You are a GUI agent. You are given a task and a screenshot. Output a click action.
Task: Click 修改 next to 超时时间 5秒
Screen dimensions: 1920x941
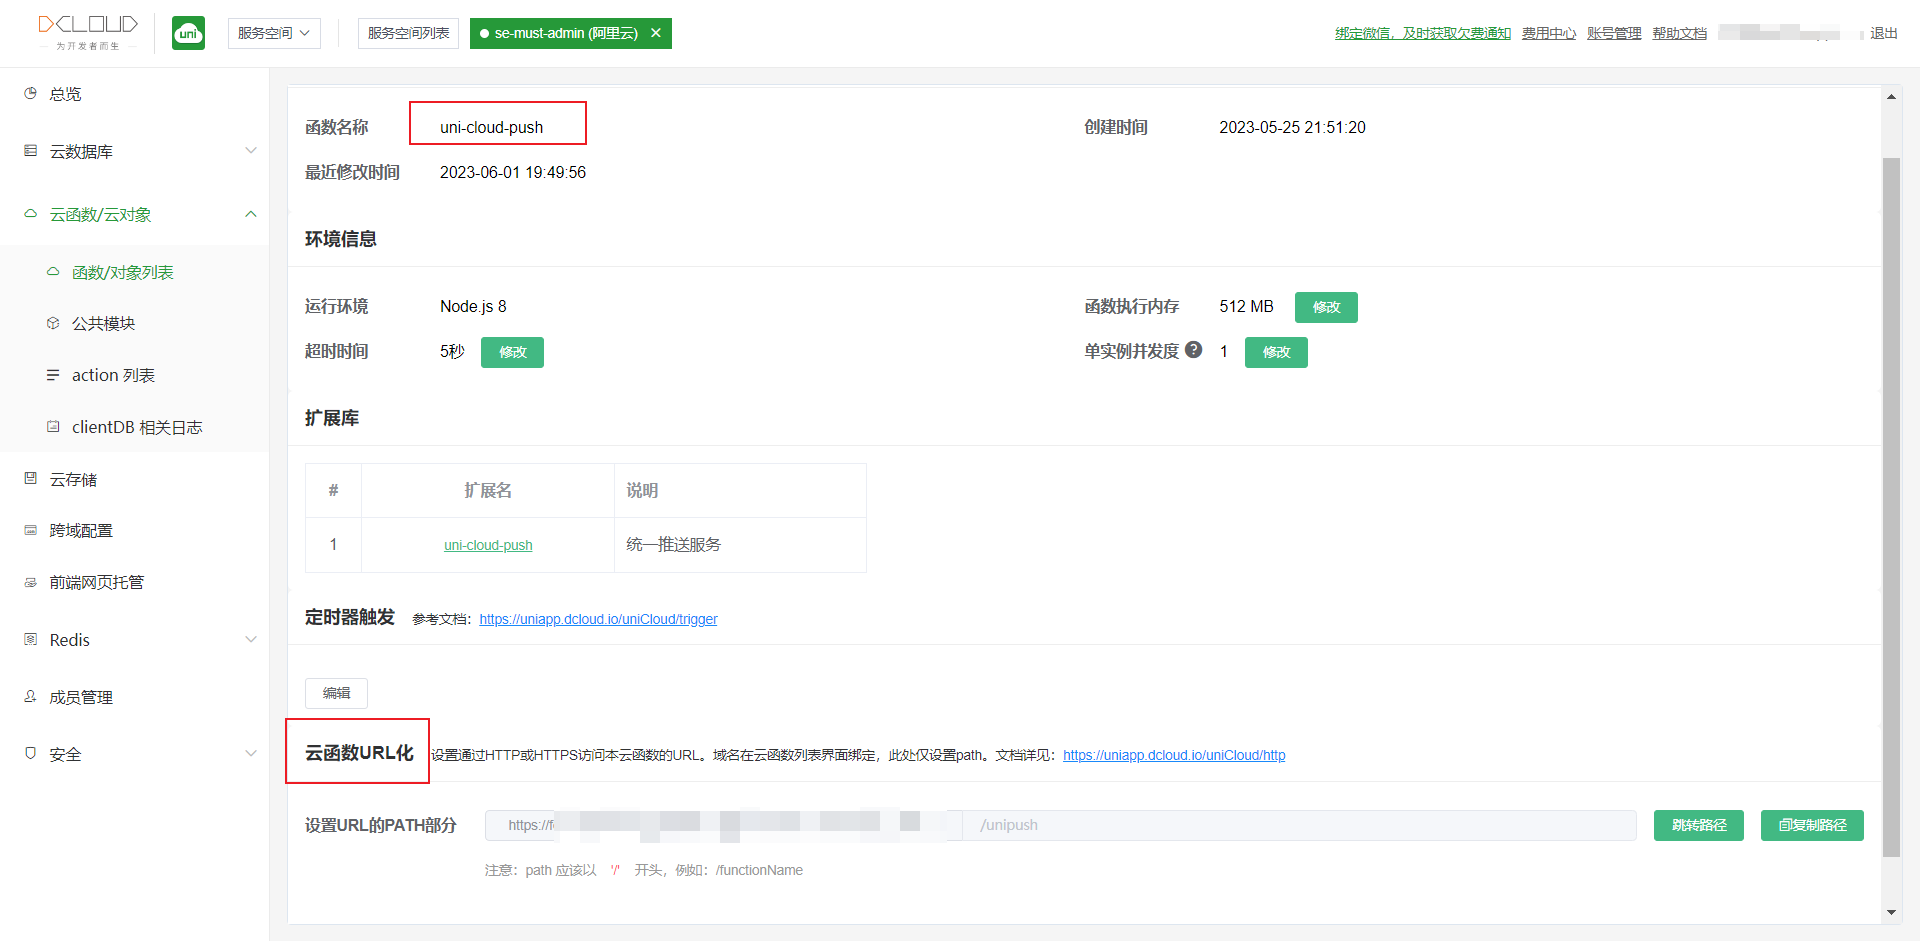coord(512,352)
